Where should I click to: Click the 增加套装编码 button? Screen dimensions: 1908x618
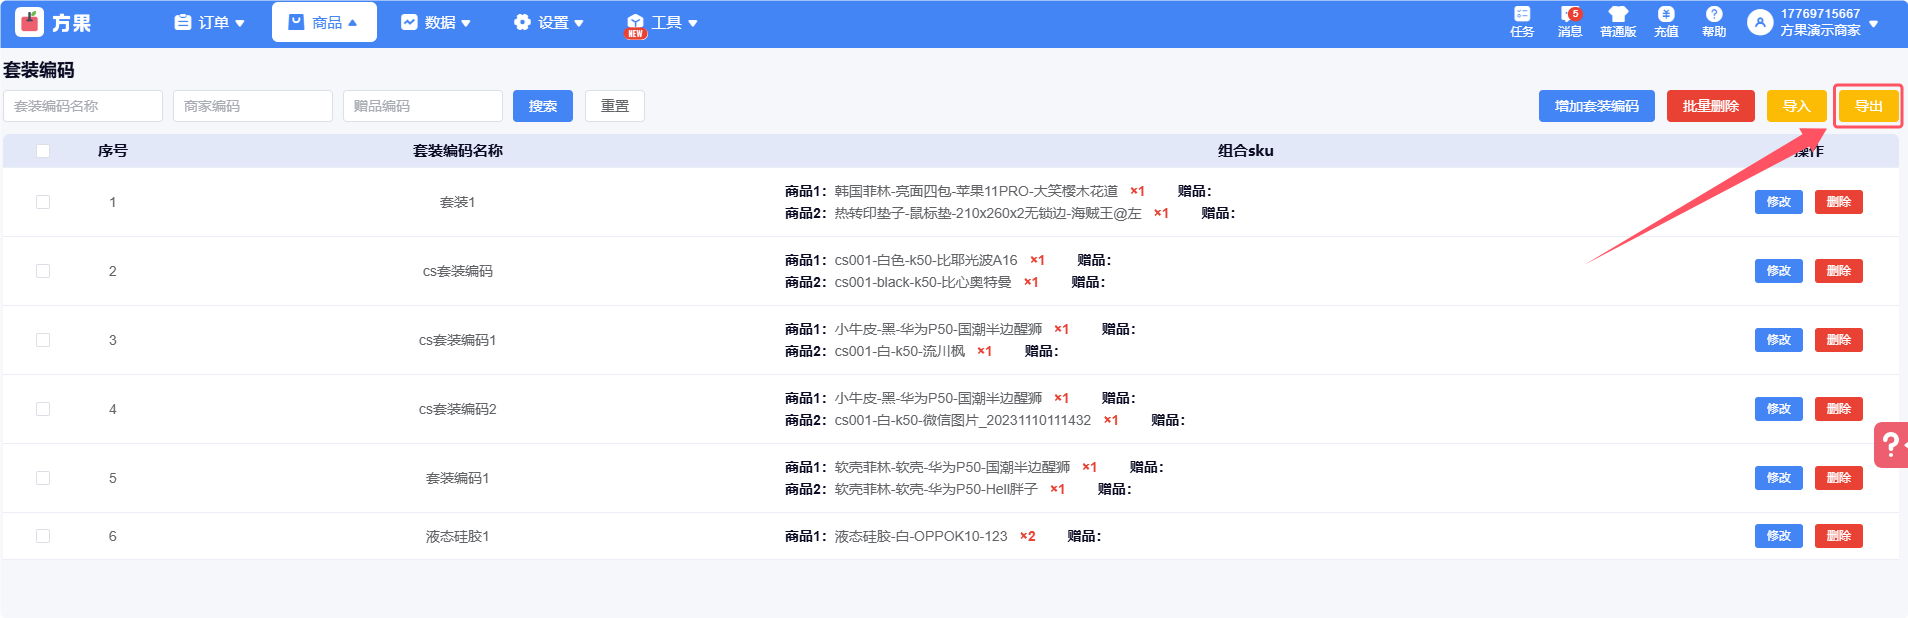tap(1597, 106)
